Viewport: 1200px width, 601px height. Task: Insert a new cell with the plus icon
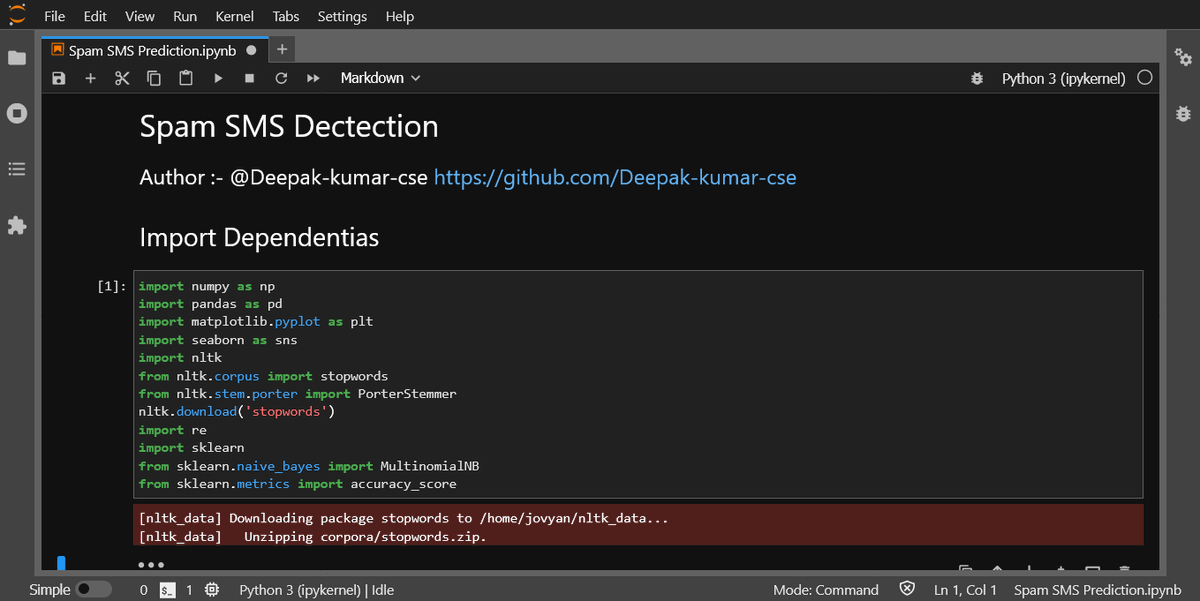click(90, 78)
